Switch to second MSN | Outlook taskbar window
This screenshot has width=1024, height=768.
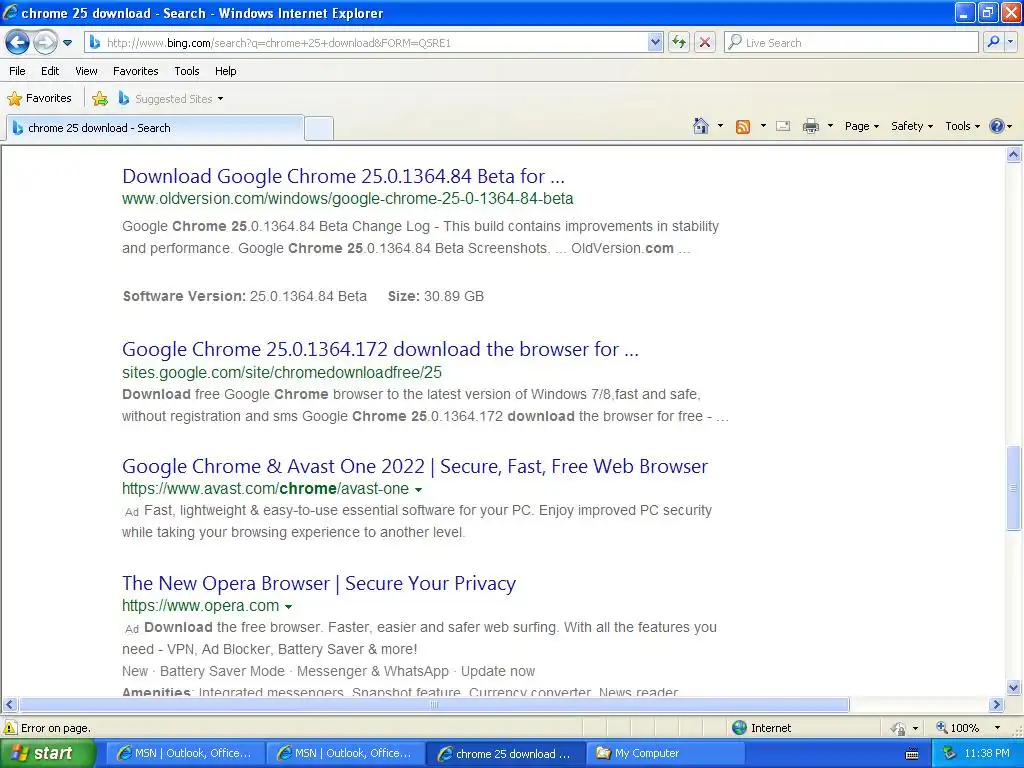click(x=345, y=753)
